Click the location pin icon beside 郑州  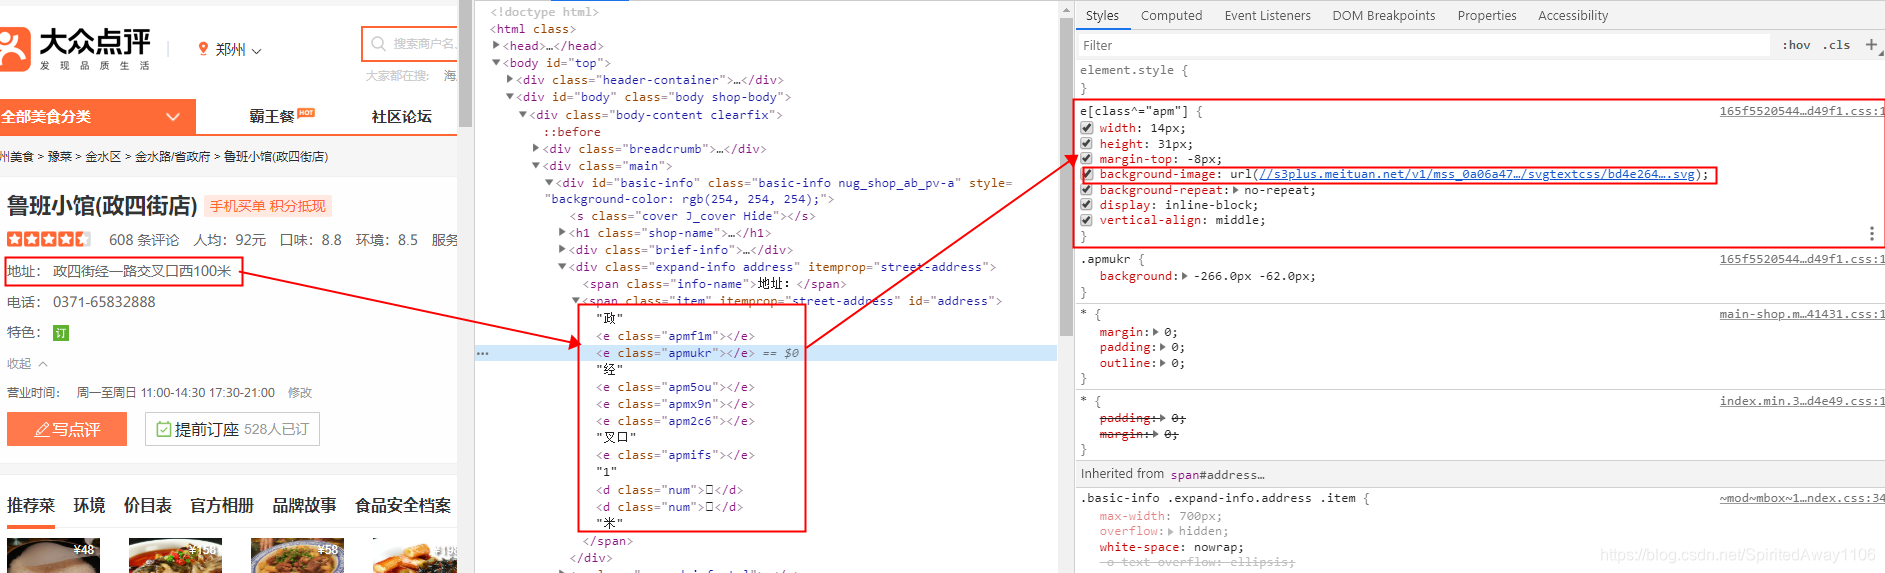pyautogui.click(x=204, y=49)
